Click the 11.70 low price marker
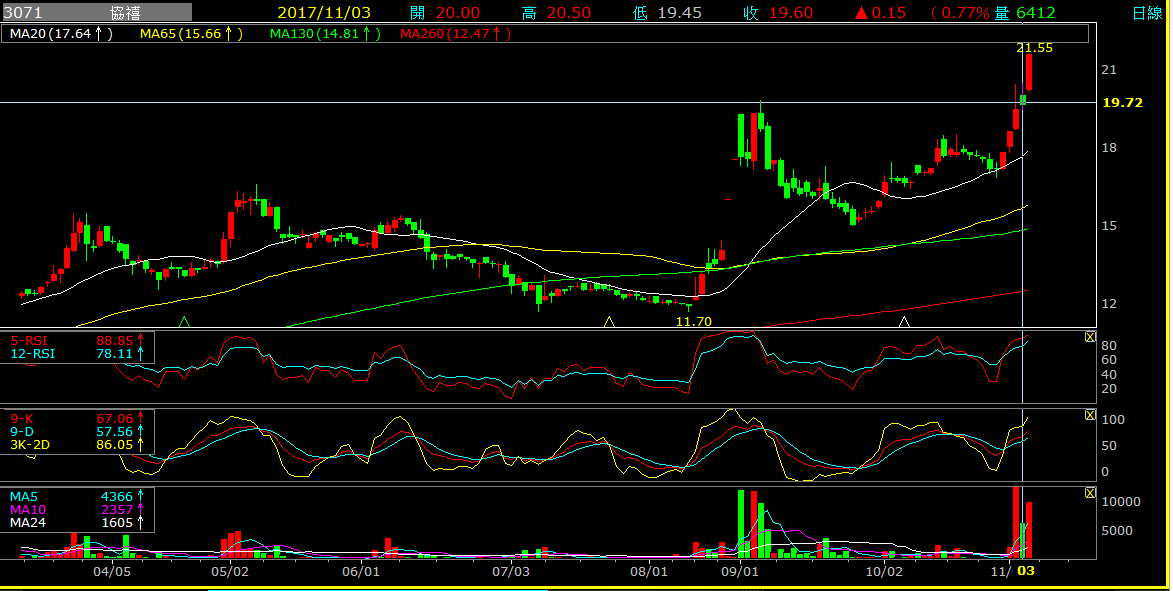Screen dimensions: 1173x591 pyautogui.click(x=693, y=322)
